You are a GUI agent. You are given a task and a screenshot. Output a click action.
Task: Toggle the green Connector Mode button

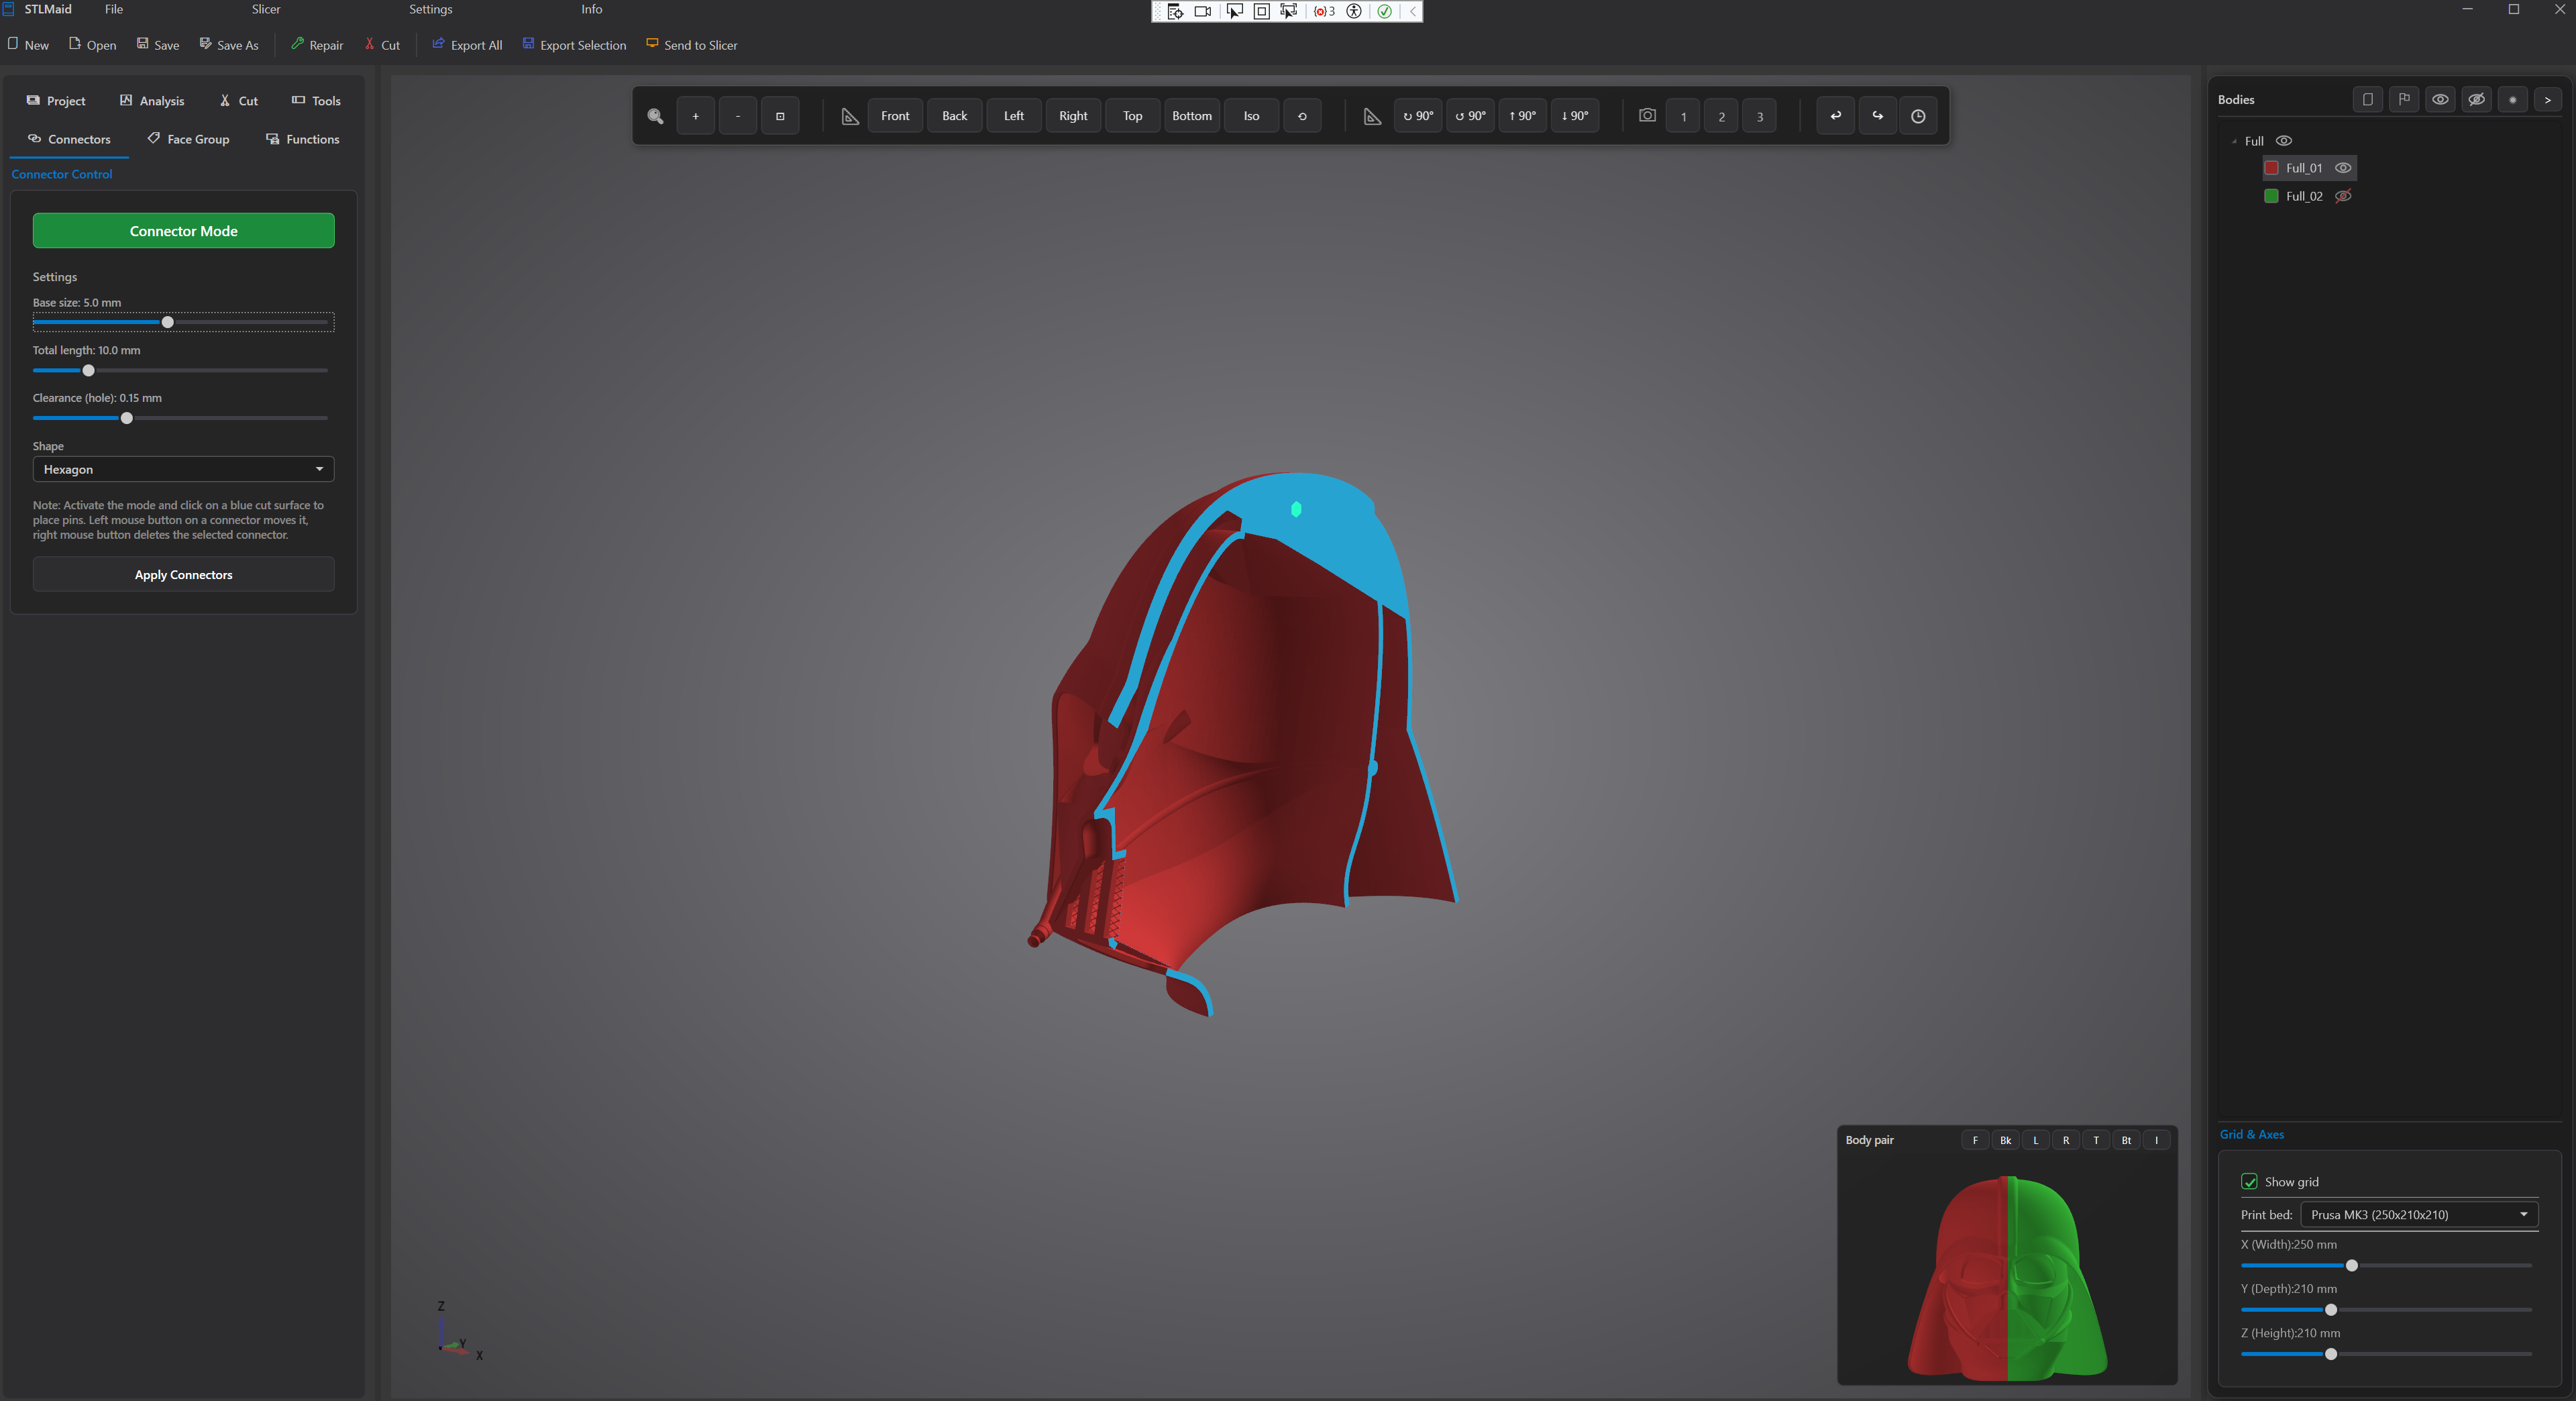(x=184, y=231)
